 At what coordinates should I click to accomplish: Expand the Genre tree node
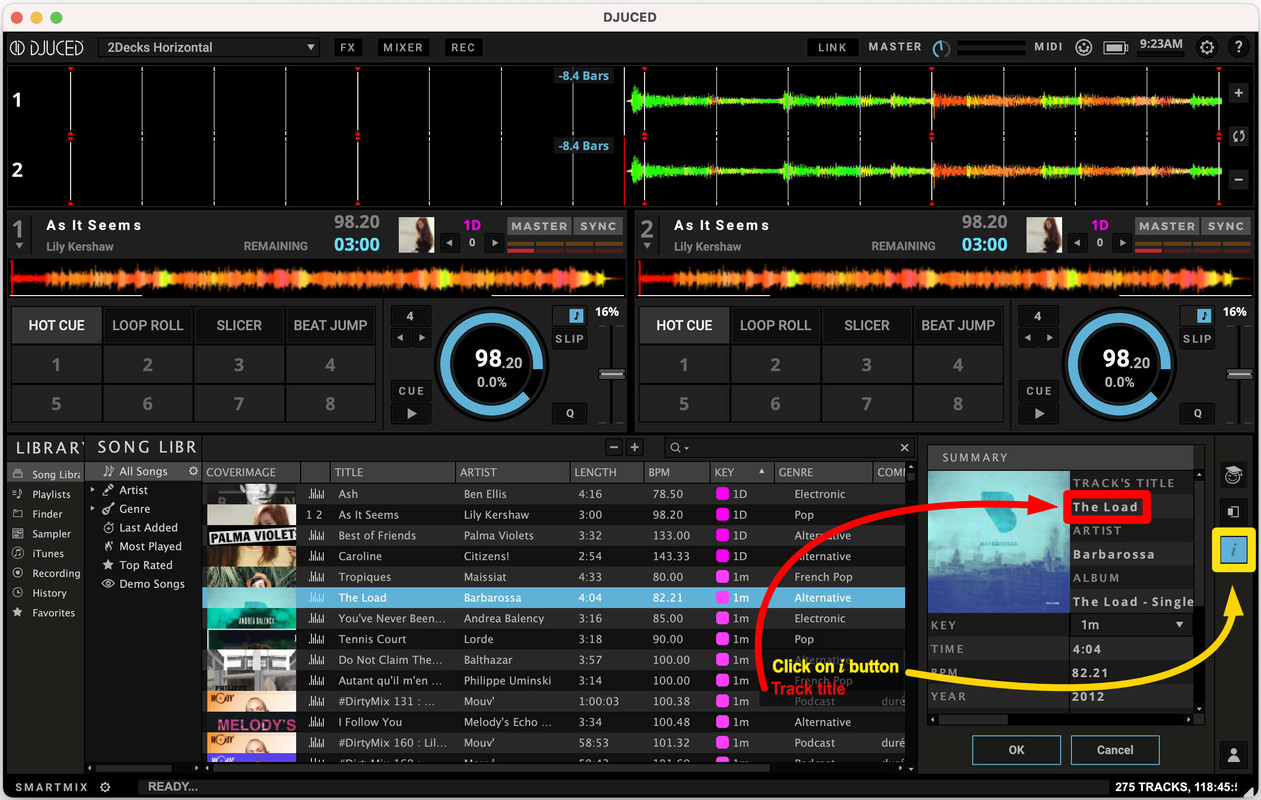93,509
